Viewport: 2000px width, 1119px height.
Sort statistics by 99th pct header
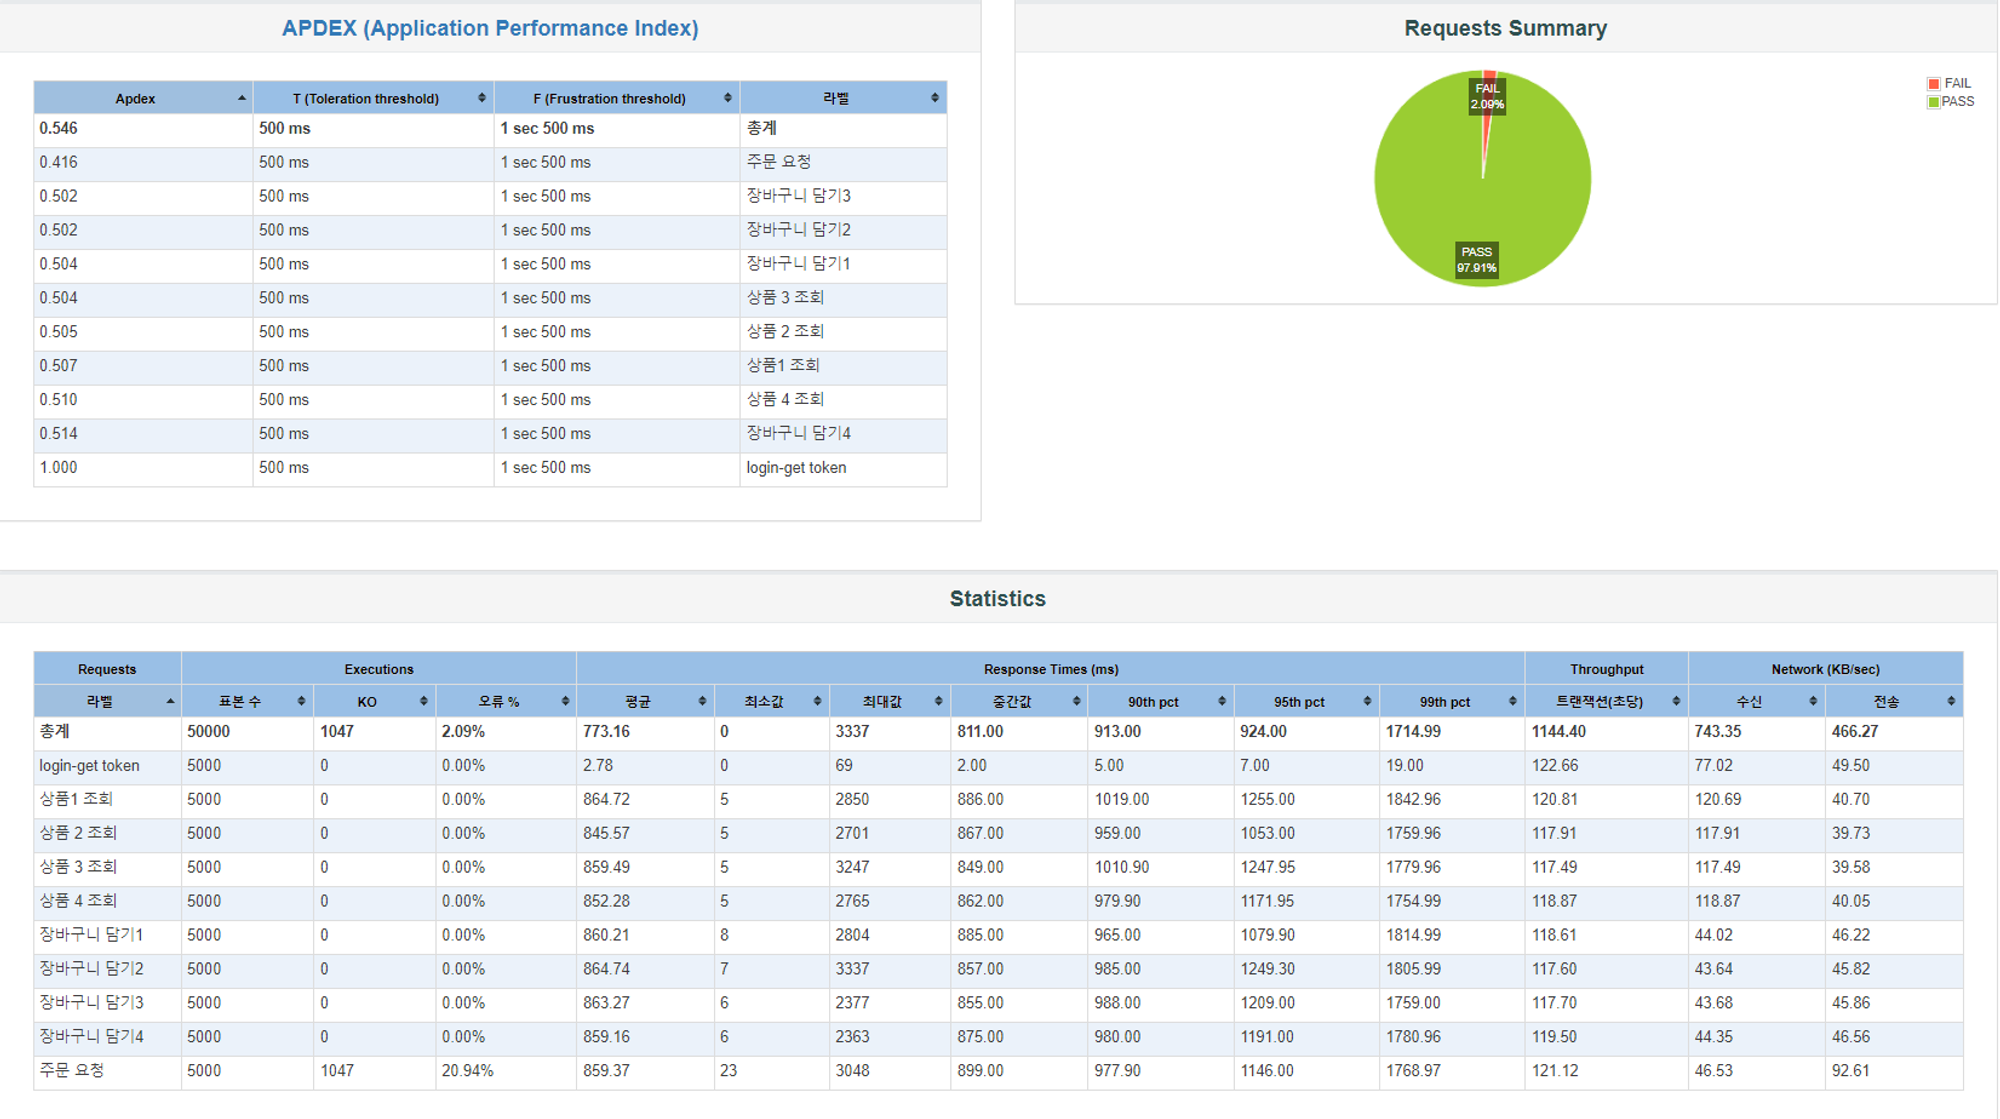[x=1444, y=702]
